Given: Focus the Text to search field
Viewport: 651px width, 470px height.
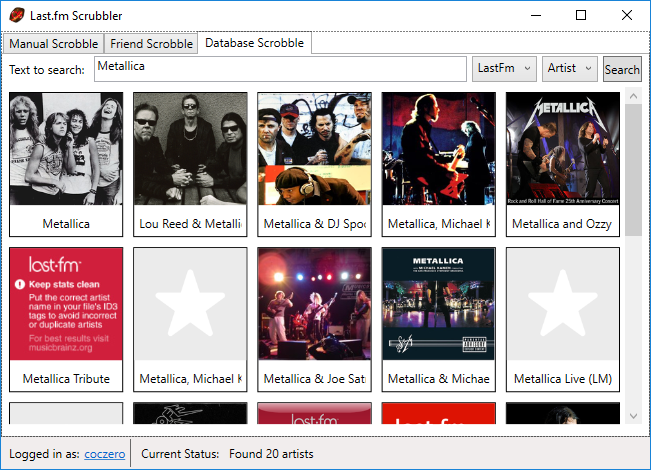Looking at the screenshot, I should pyautogui.click(x=280, y=69).
